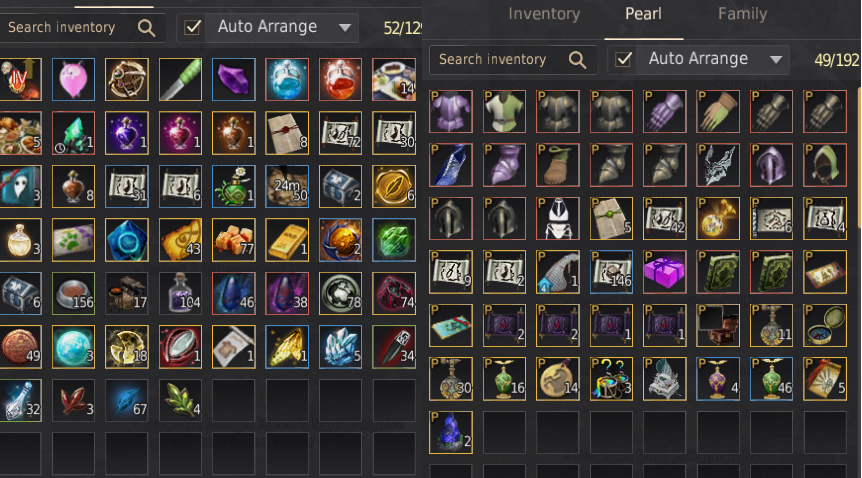The height and width of the screenshot is (478, 862).
Task: Click the Pearl search magnifier button
Action: pos(577,59)
